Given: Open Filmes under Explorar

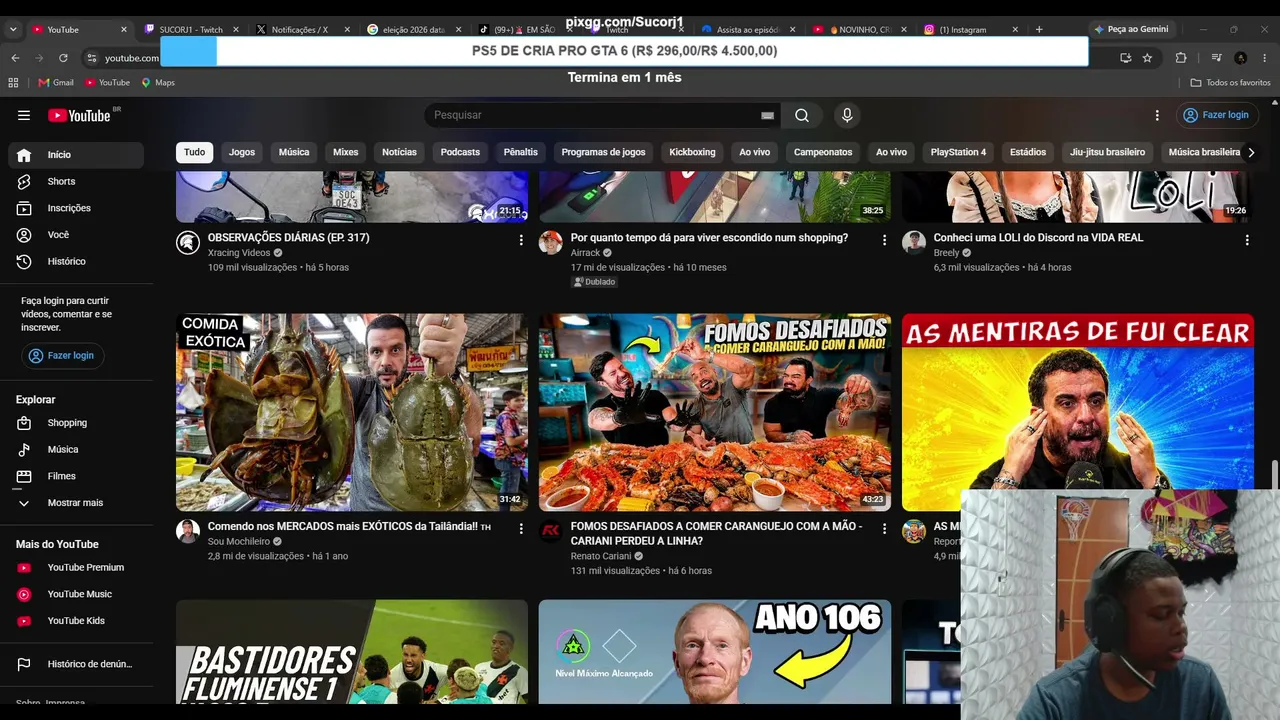Looking at the screenshot, I should click(76, 476).
